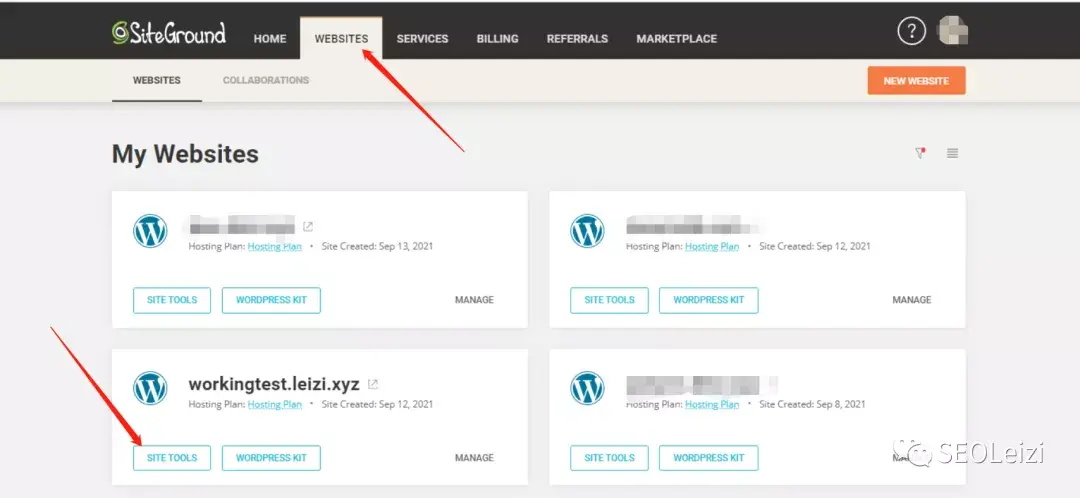Image resolution: width=1080 pixels, height=498 pixels.
Task: Click MANAGE on Sep 13, 2021 site
Action: [x=475, y=300]
